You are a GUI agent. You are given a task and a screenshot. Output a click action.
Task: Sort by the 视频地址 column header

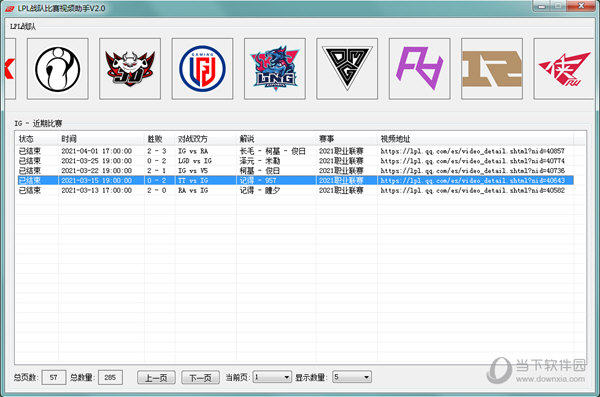coord(475,139)
